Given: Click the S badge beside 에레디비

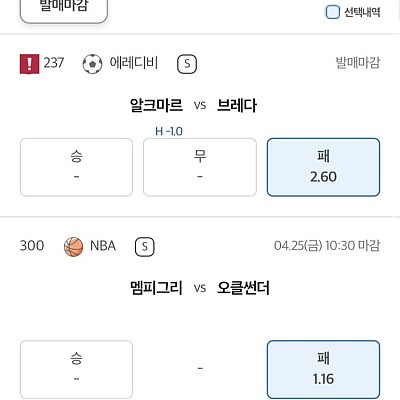Looking at the screenshot, I should (187, 64).
